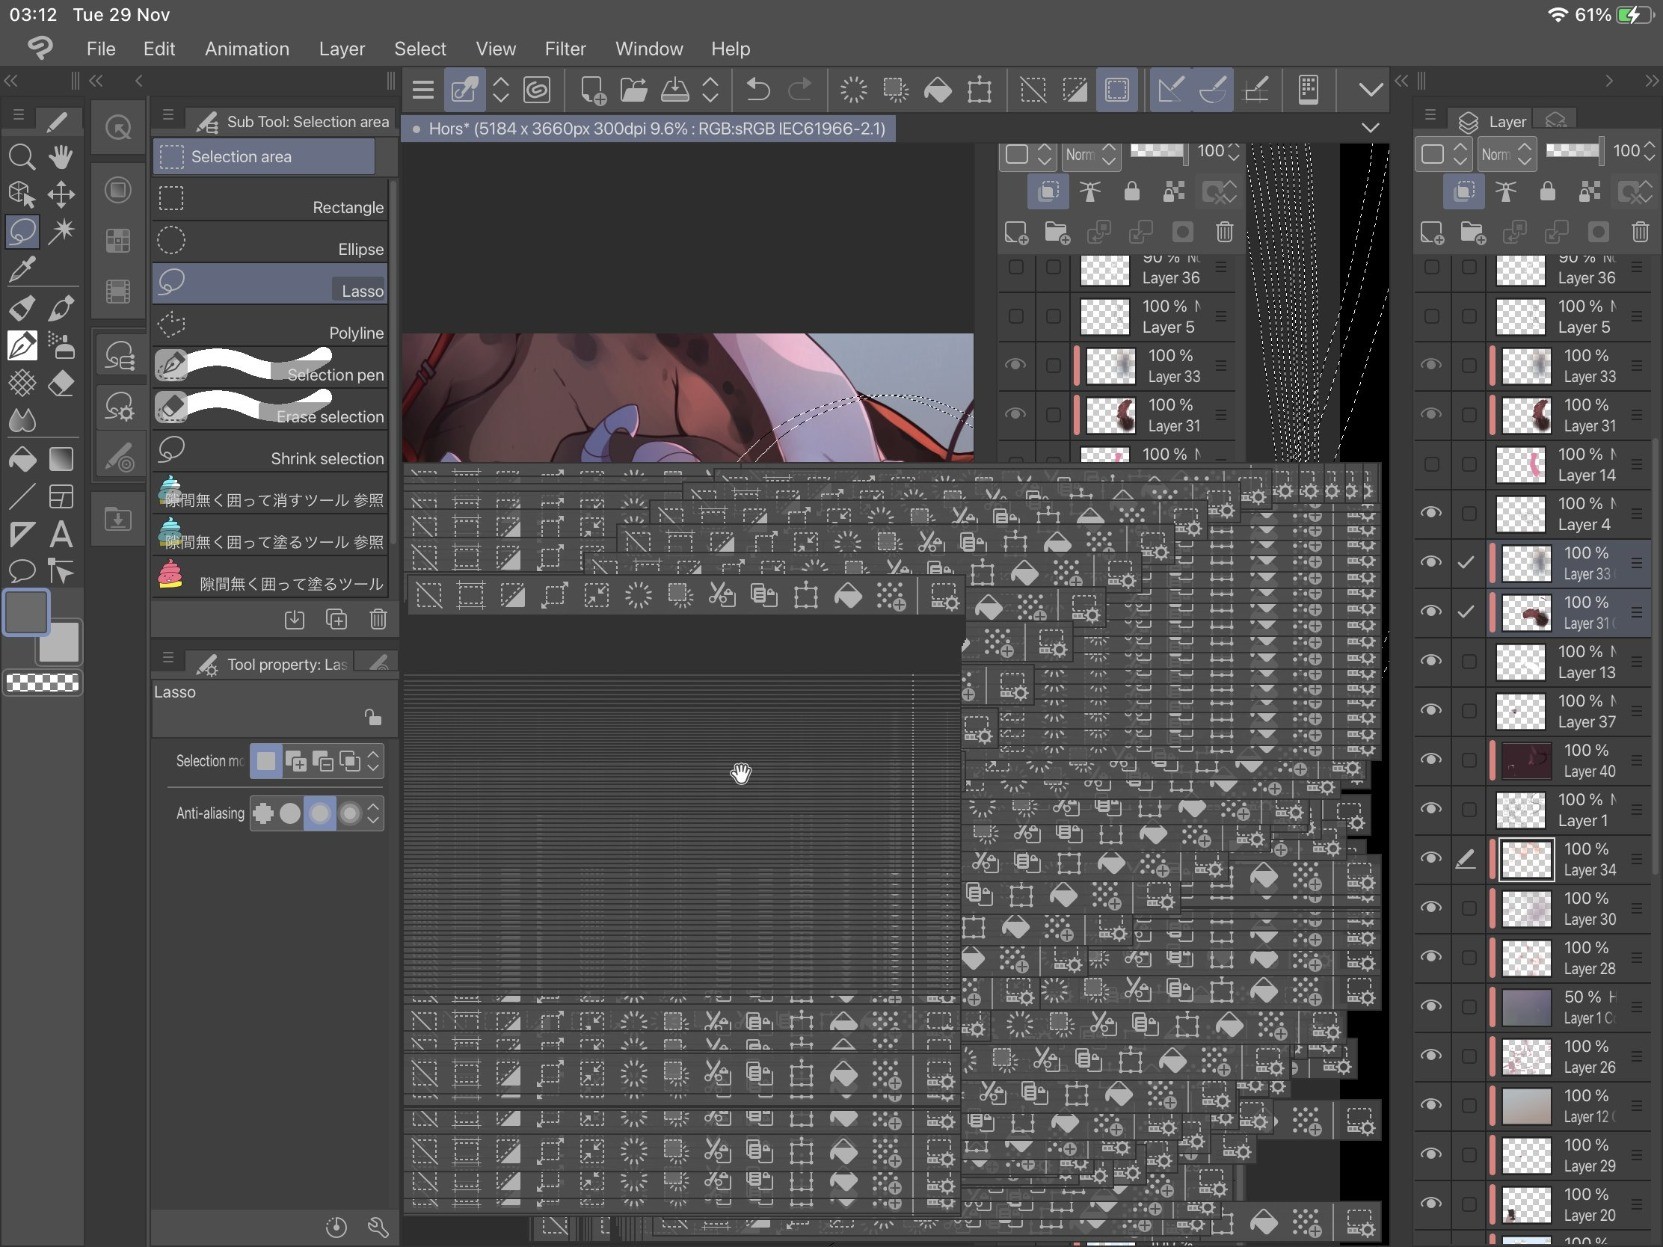Select the Text tool
Viewport: 1663px width, 1247px height.
click(x=61, y=534)
